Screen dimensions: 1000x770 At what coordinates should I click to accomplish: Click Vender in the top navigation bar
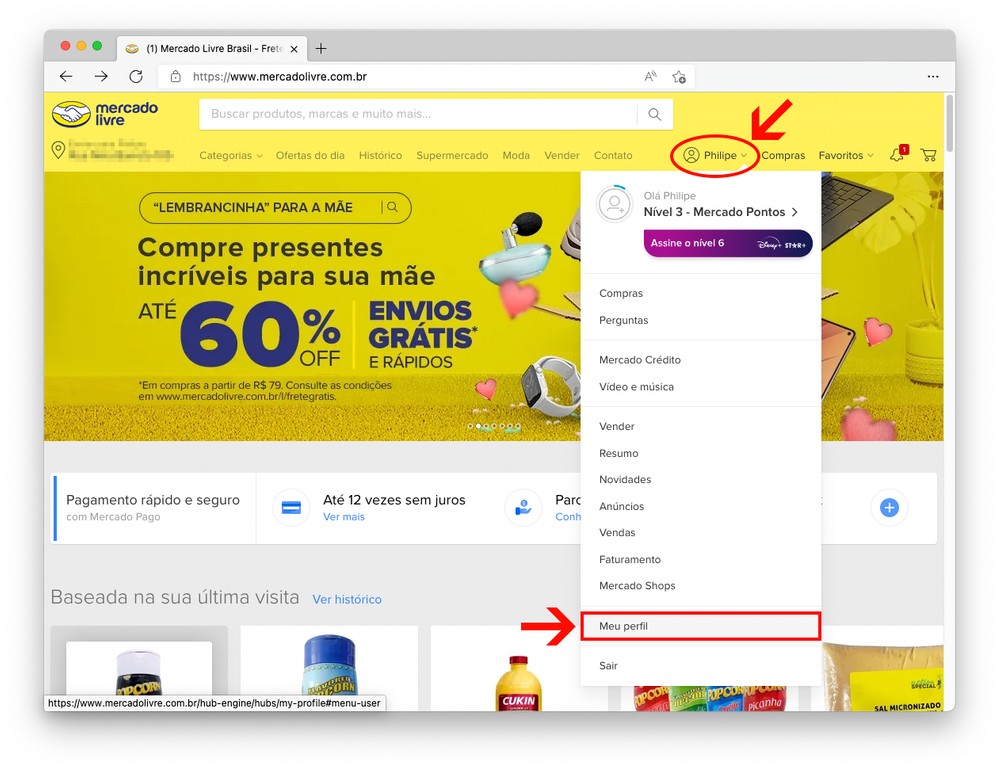click(x=562, y=156)
